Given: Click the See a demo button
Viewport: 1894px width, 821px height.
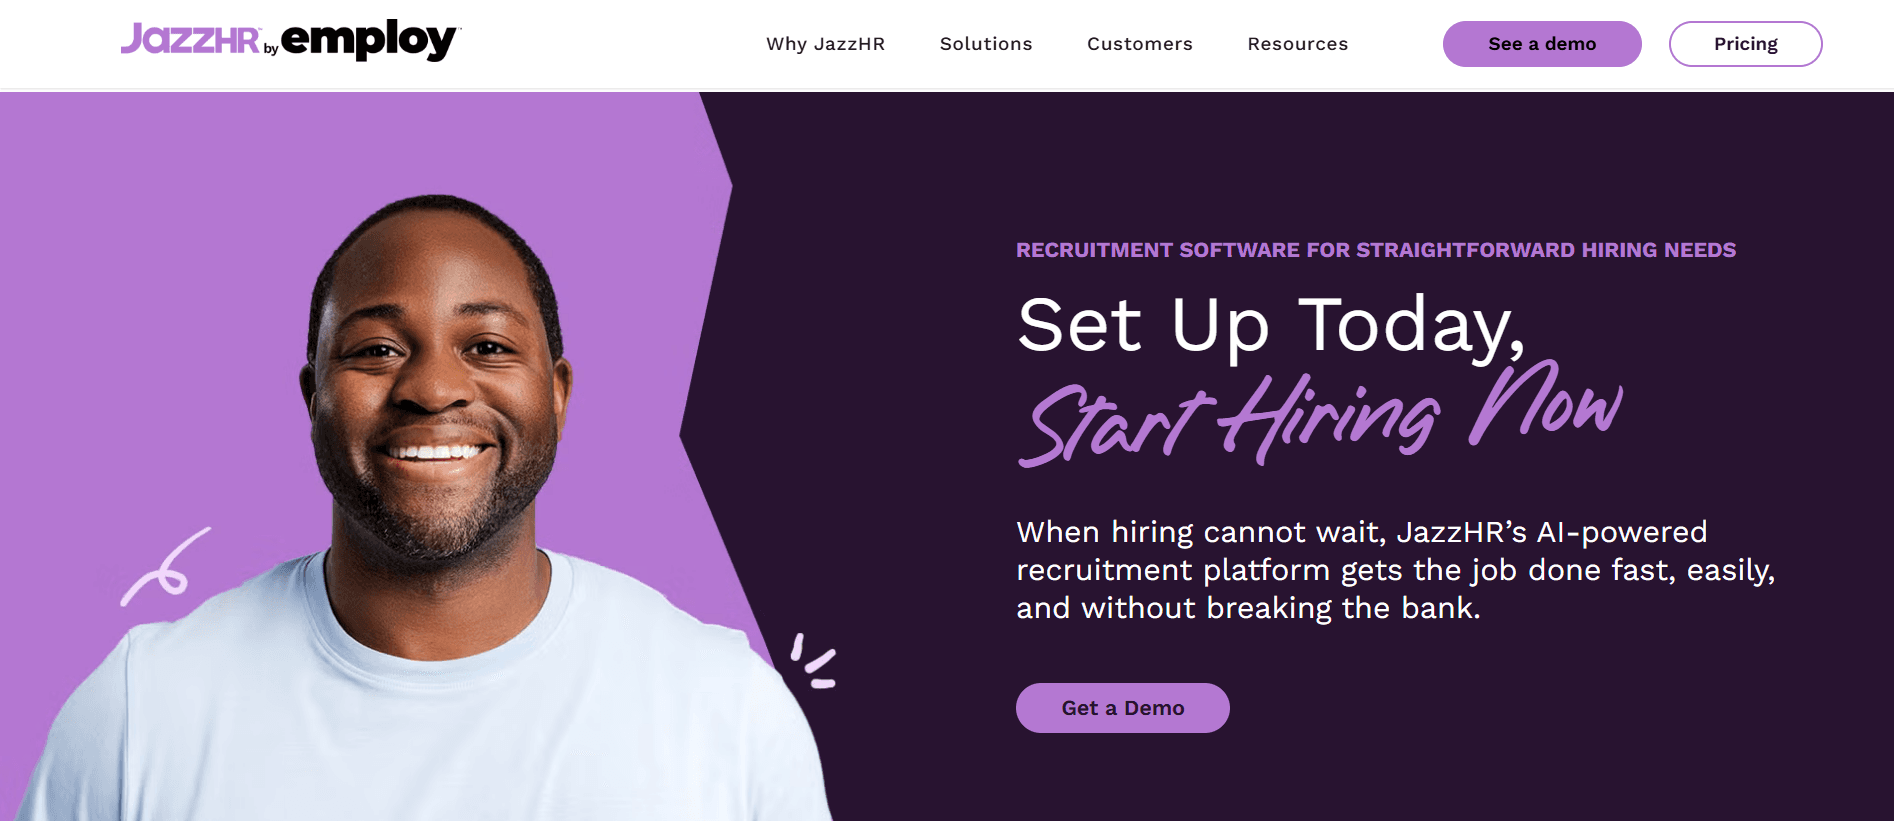Looking at the screenshot, I should click(1542, 44).
